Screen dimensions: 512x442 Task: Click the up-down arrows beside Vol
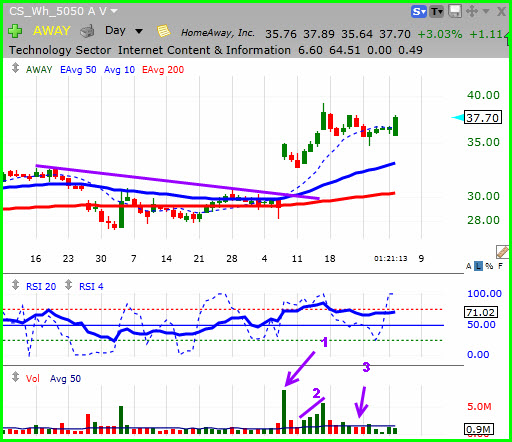point(15,377)
